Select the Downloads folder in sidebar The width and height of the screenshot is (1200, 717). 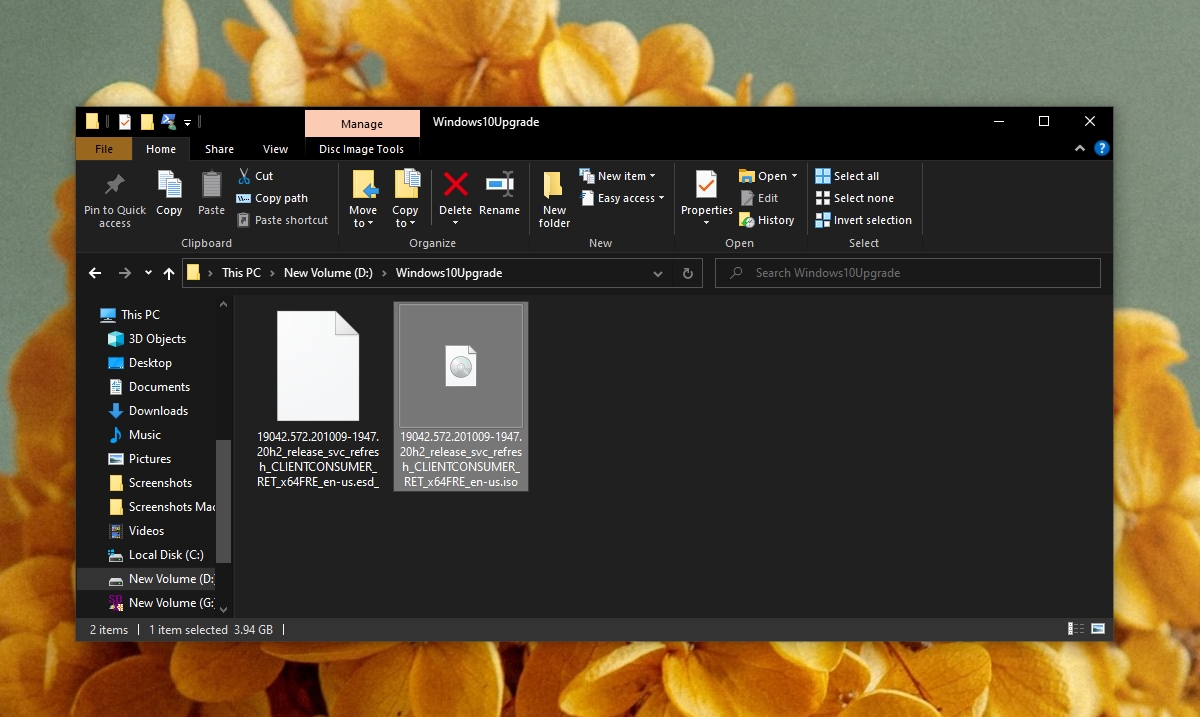157,411
